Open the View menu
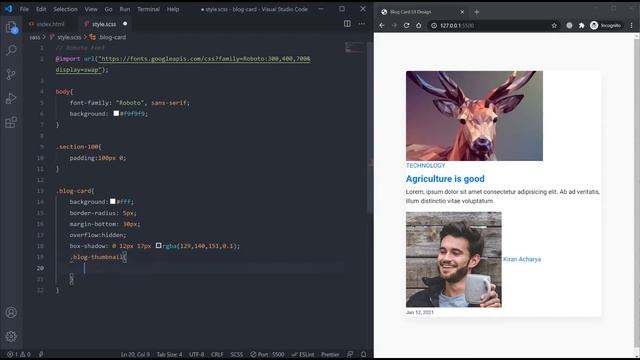The width and height of the screenshot is (640, 360). [x=91, y=9]
